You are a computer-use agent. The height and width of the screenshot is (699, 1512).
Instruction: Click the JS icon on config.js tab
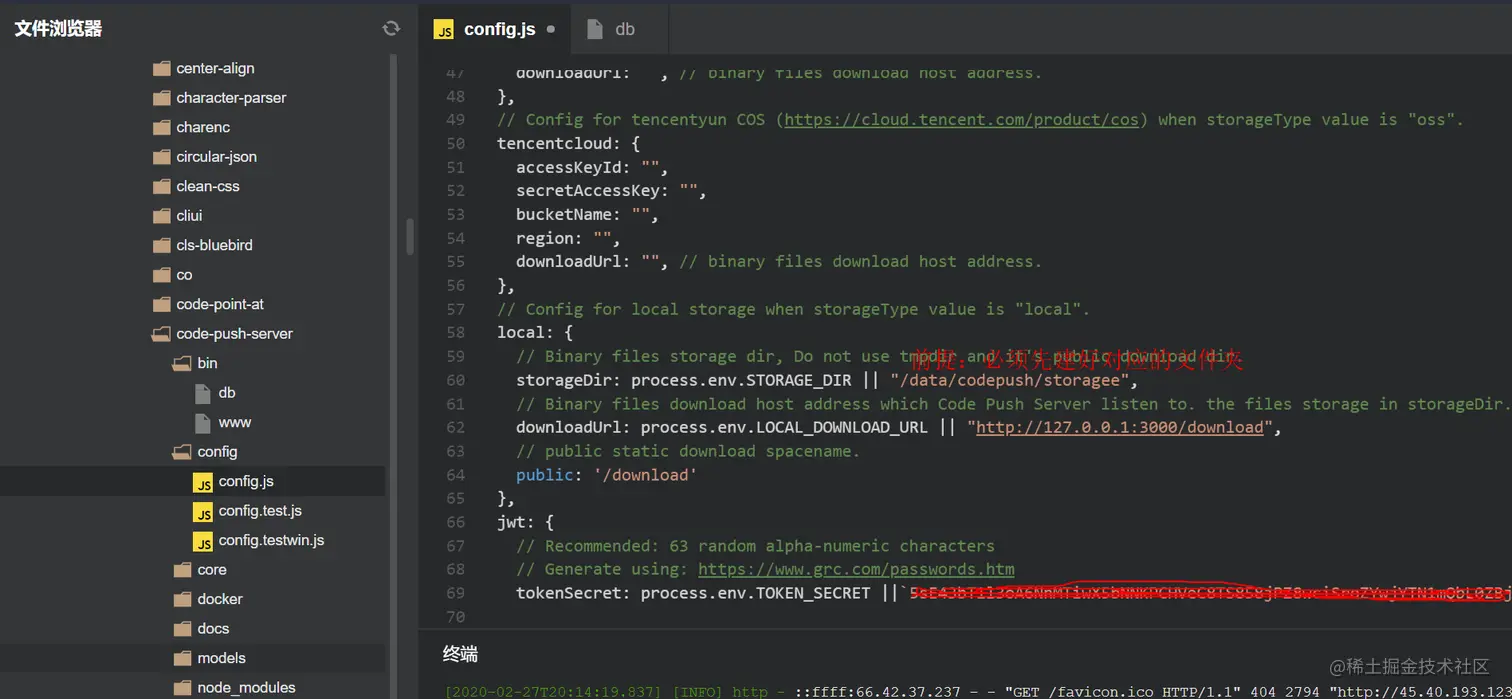tap(443, 29)
